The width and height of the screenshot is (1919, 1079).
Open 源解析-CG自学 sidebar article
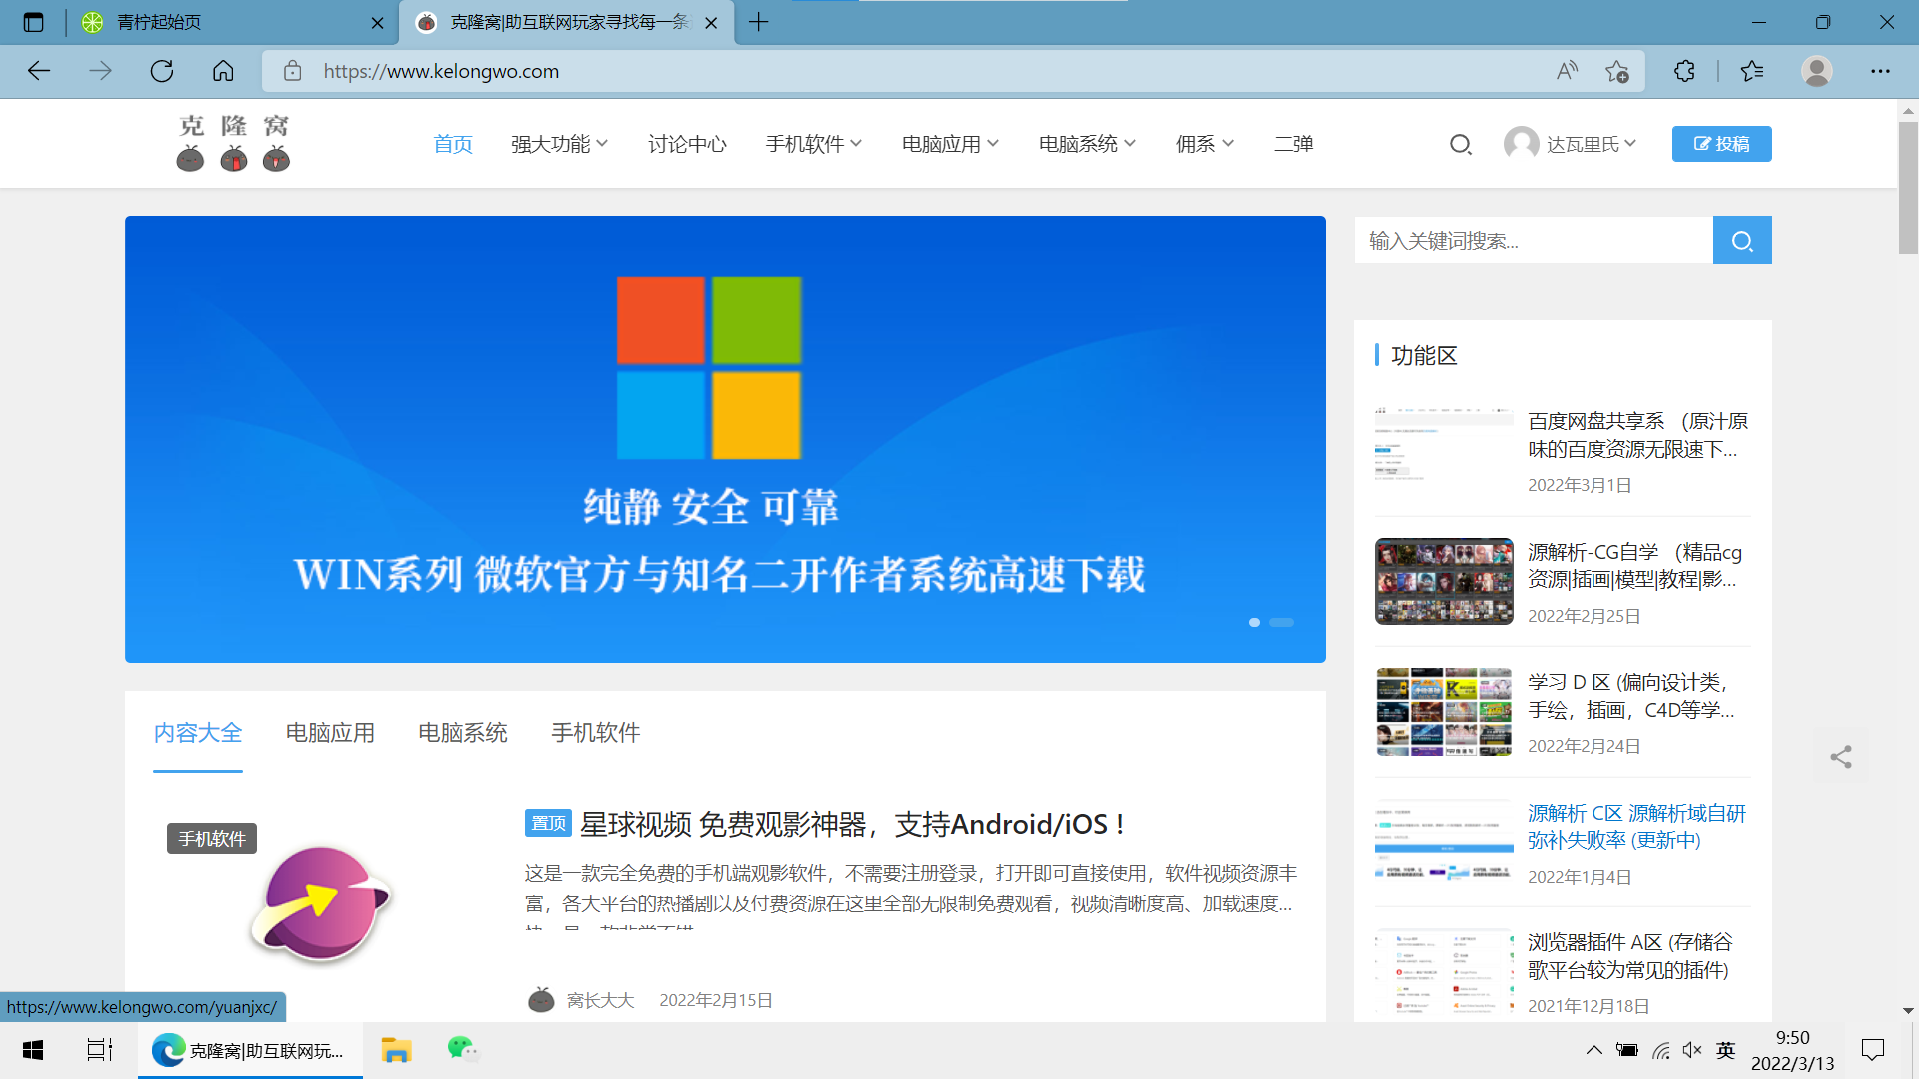pos(1635,566)
